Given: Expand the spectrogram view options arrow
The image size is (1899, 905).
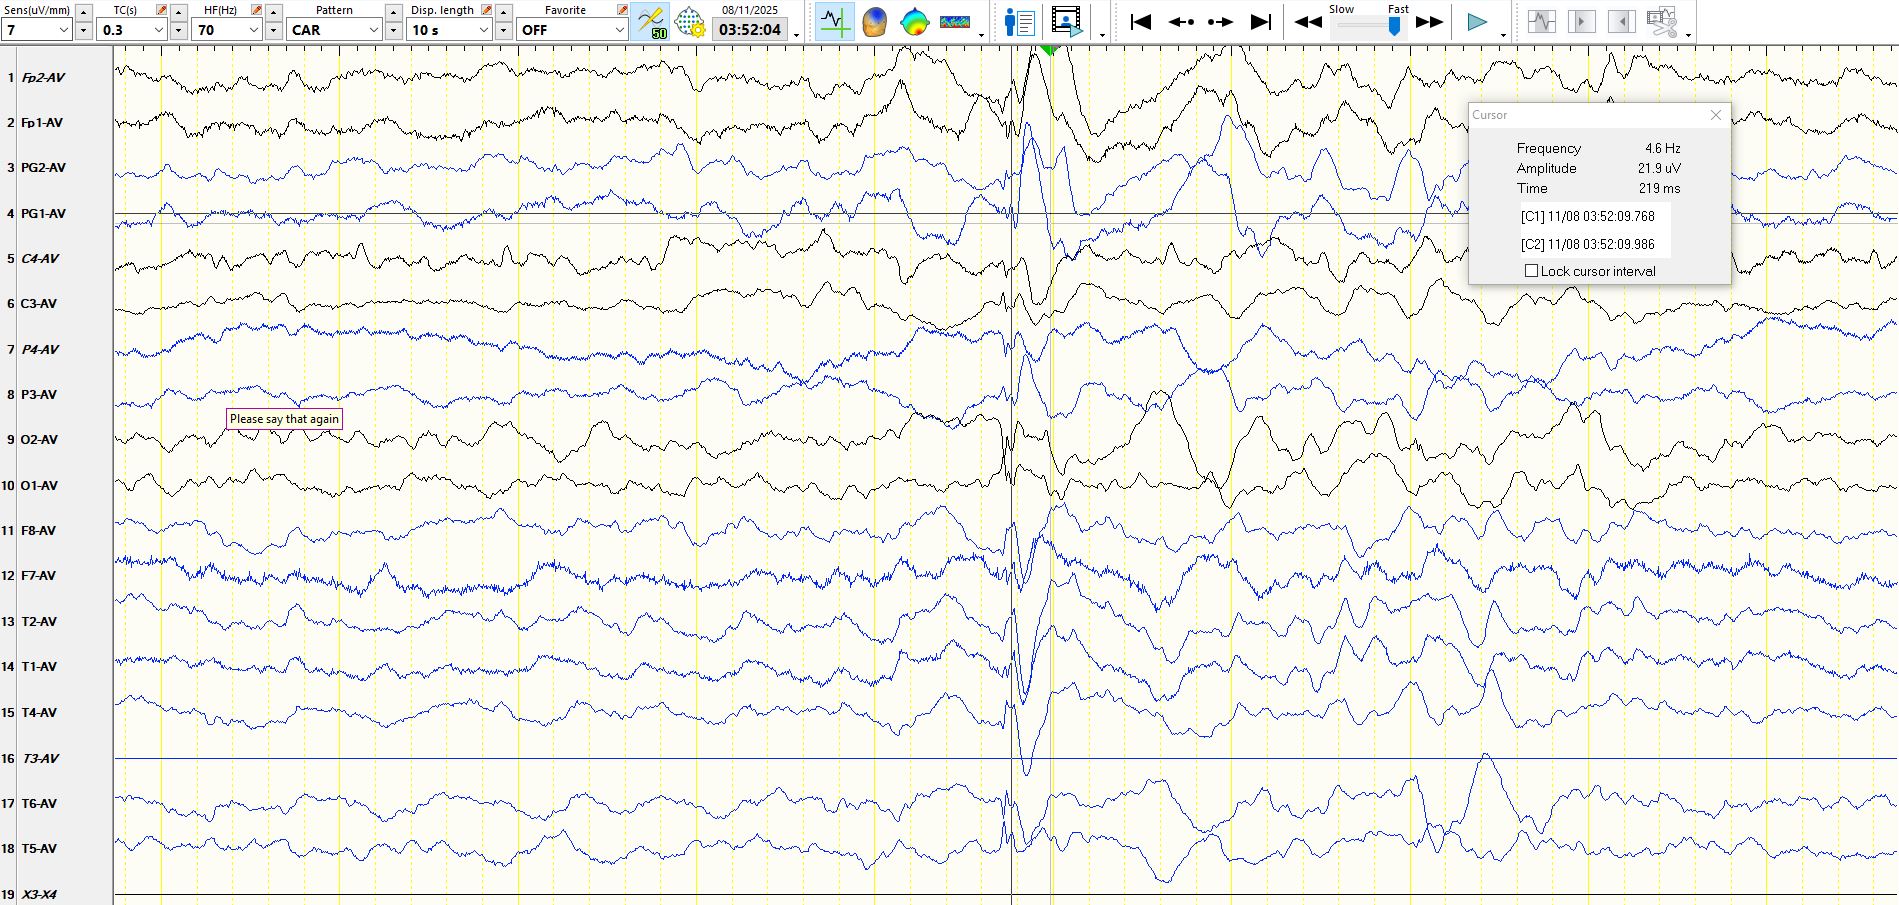Looking at the screenshot, I should 981,35.
